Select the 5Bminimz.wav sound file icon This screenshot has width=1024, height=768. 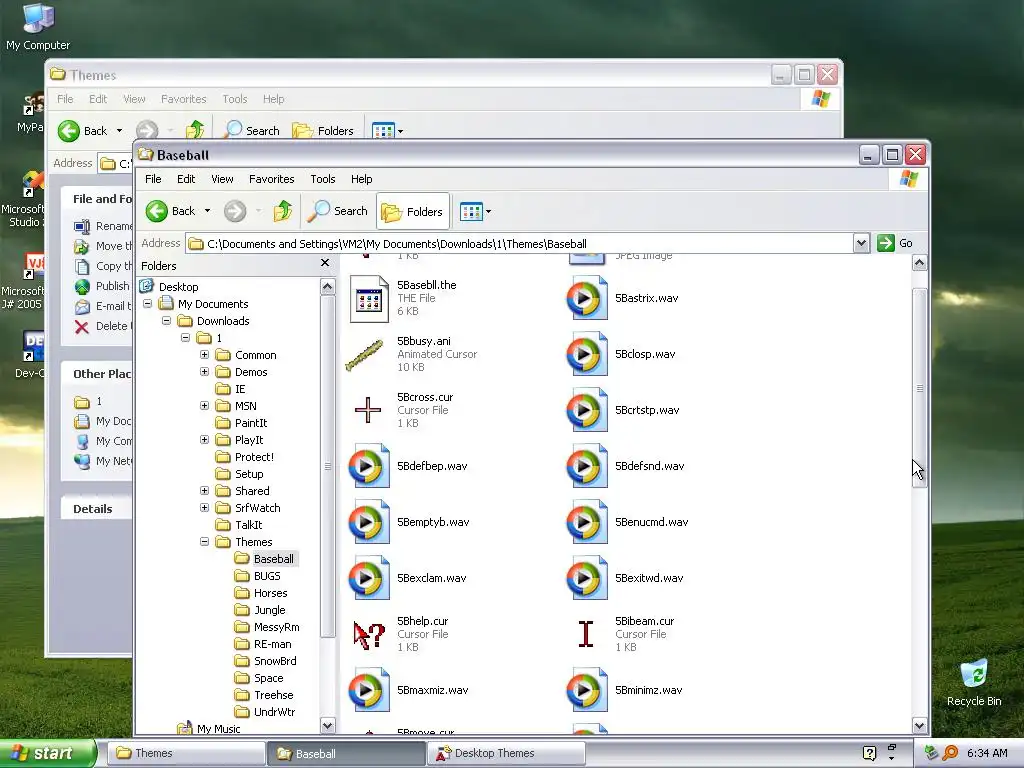pyautogui.click(x=586, y=690)
